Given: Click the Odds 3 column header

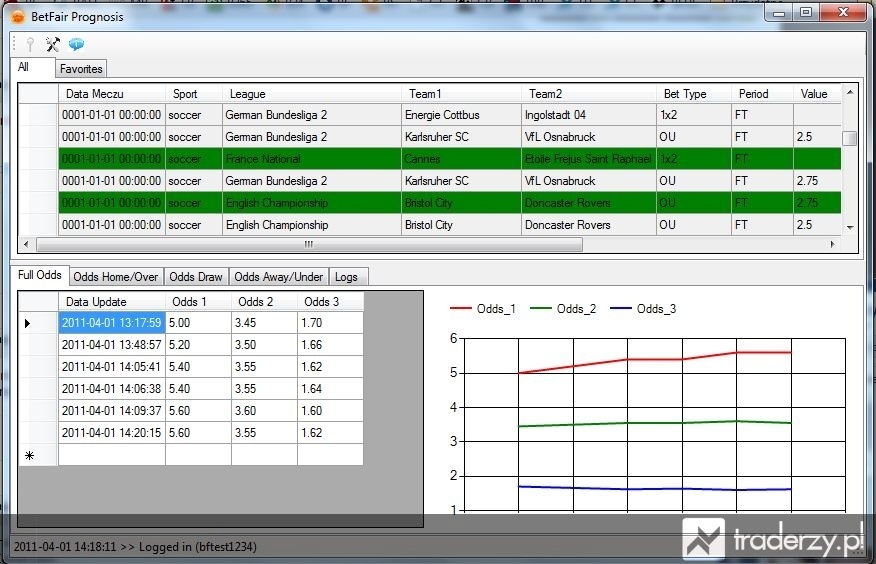Looking at the screenshot, I should point(330,302).
